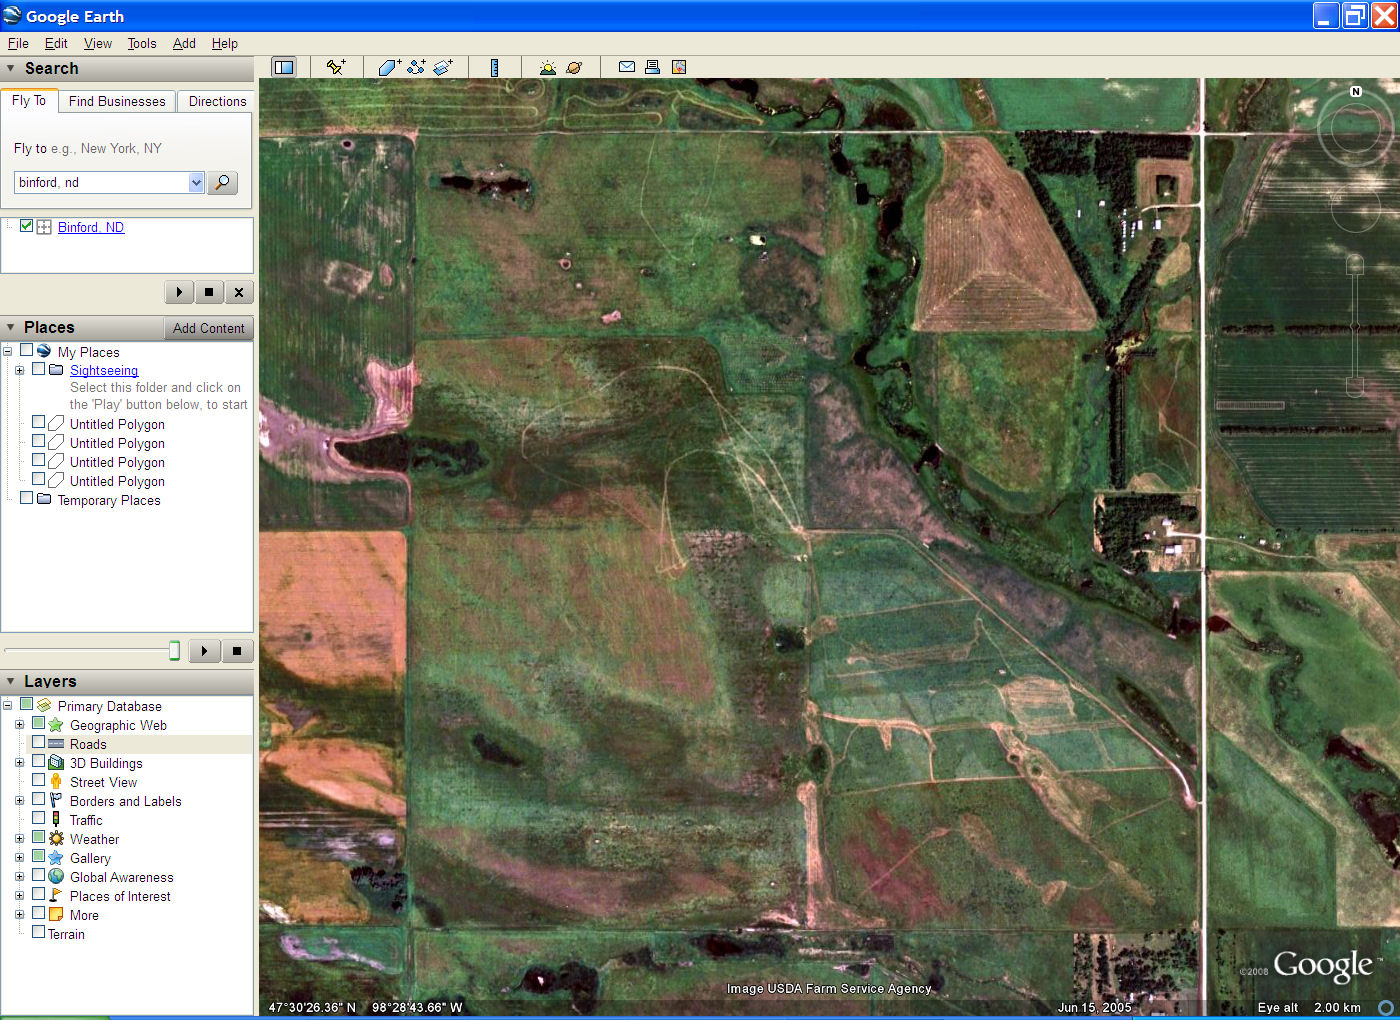Image resolution: width=1400 pixels, height=1020 pixels.
Task: Click the Places tour play button
Action: pos(205,651)
